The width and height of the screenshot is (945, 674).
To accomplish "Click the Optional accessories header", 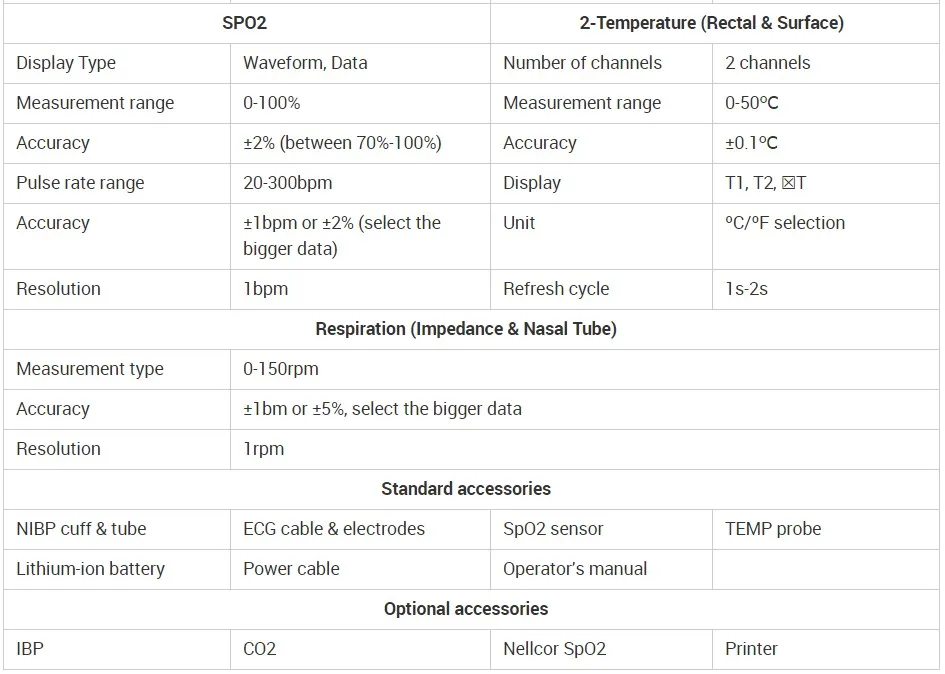I will 466,609.
